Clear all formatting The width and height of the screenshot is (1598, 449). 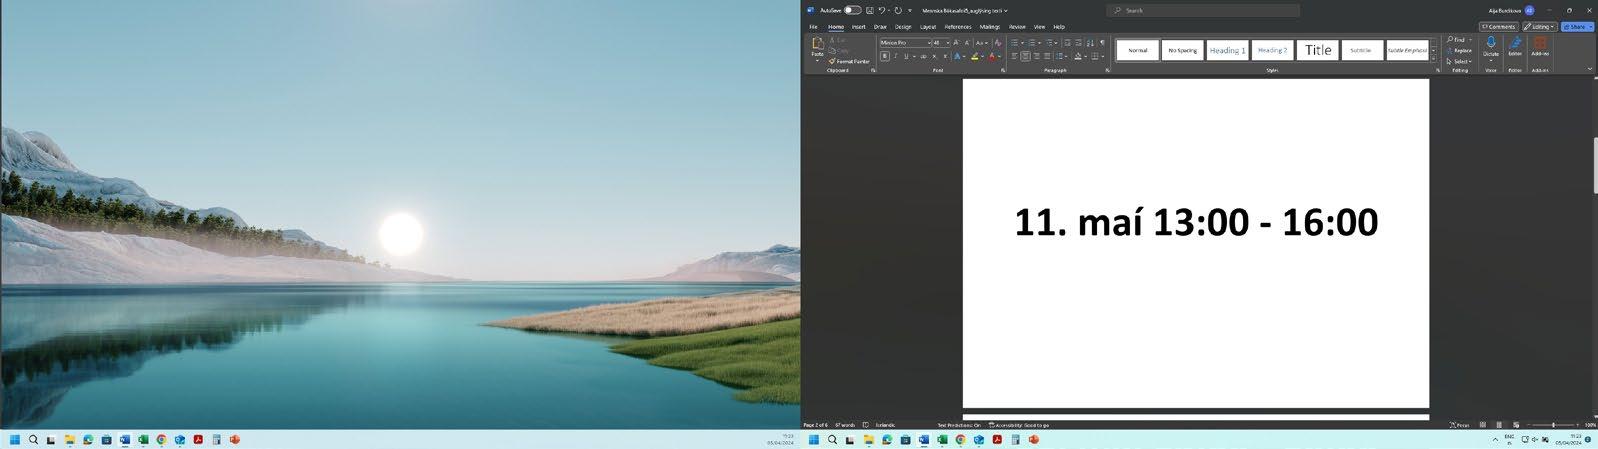click(x=997, y=43)
